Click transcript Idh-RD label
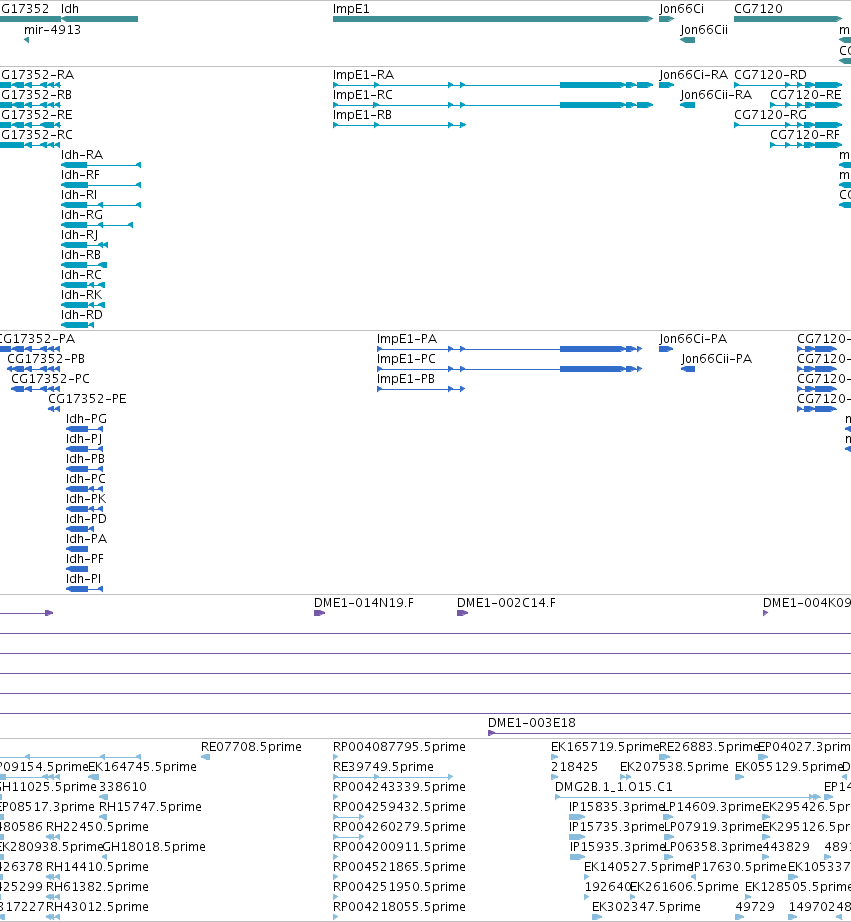The width and height of the screenshot is (851, 922). point(82,315)
